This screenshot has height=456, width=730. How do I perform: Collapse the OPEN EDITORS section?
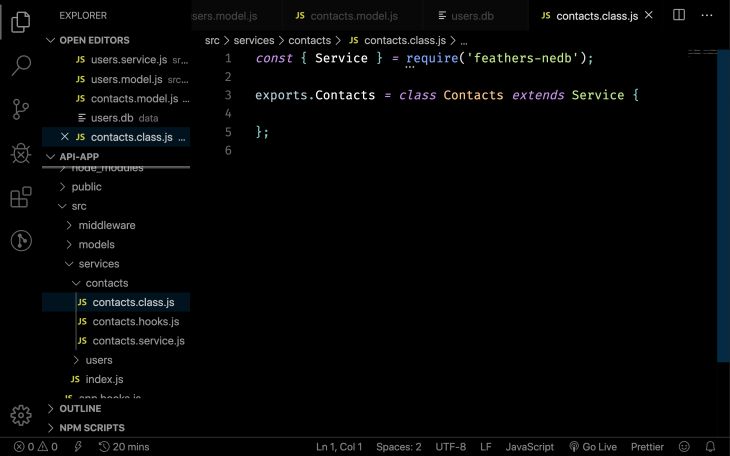pos(94,40)
